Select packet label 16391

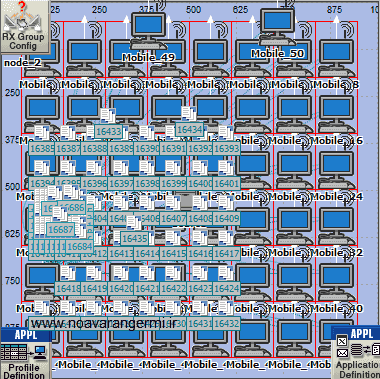point(173,148)
